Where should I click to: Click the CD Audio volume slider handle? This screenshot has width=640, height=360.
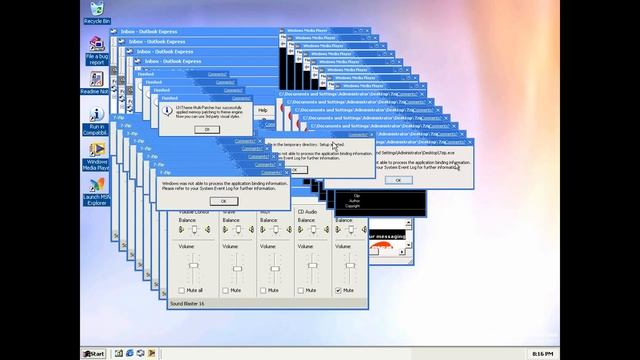point(313,266)
